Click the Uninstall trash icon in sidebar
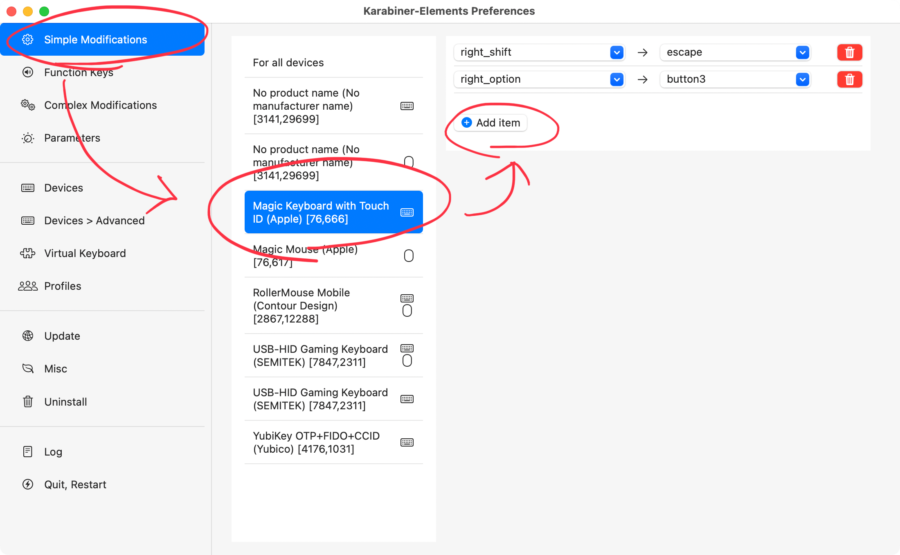 coord(28,402)
